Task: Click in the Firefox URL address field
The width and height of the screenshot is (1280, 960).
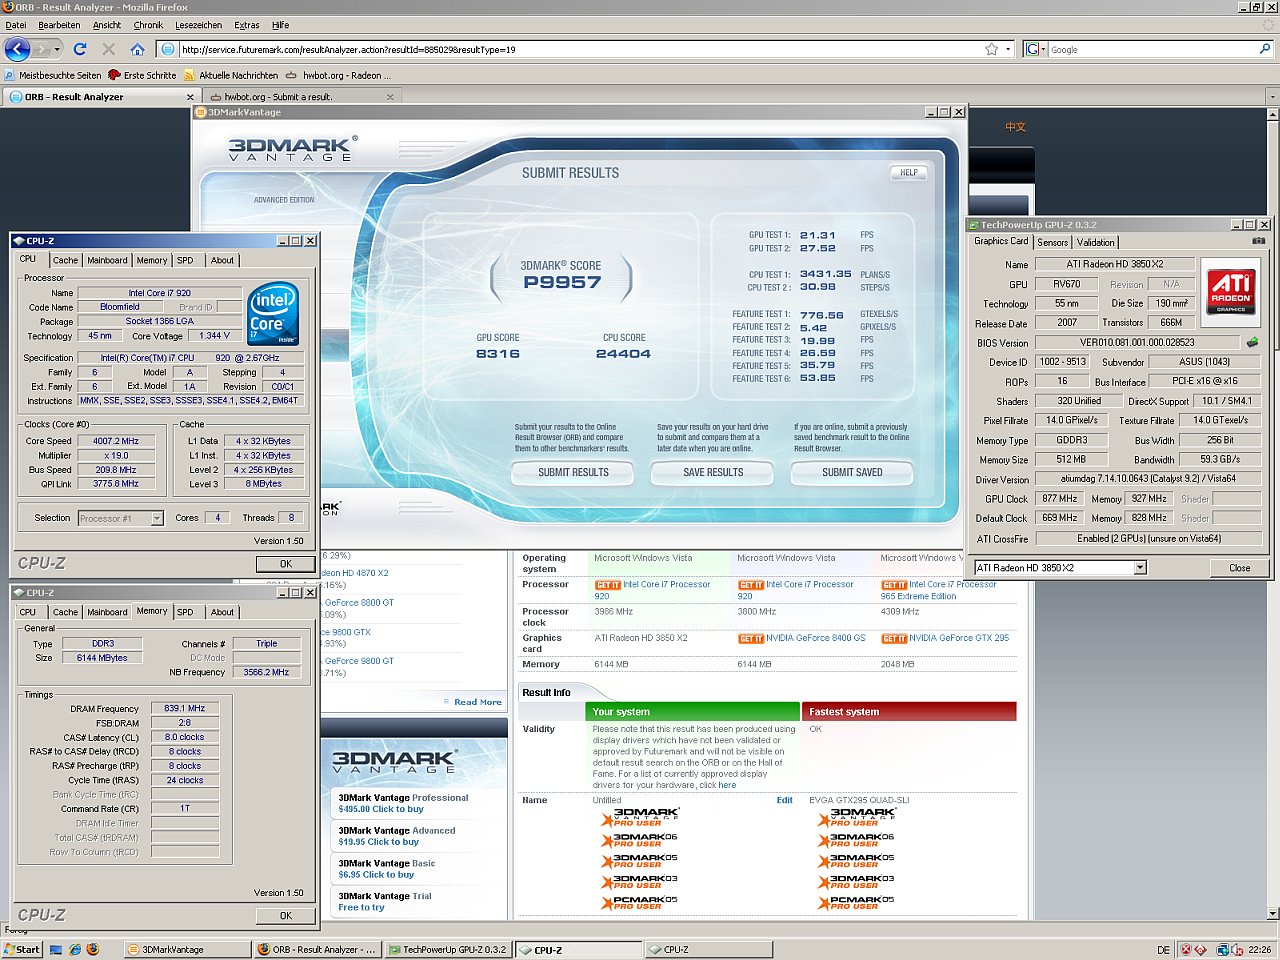Action: [580, 49]
